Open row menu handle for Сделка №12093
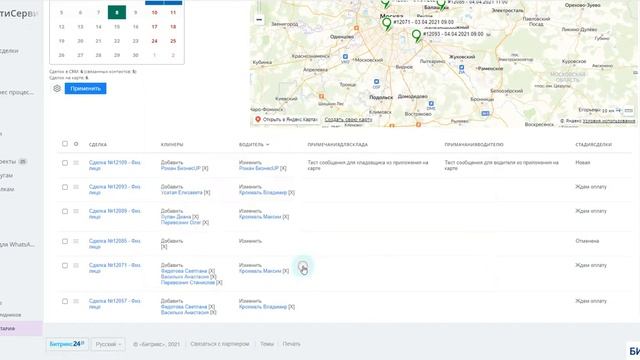 pyautogui.click(x=76, y=187)
